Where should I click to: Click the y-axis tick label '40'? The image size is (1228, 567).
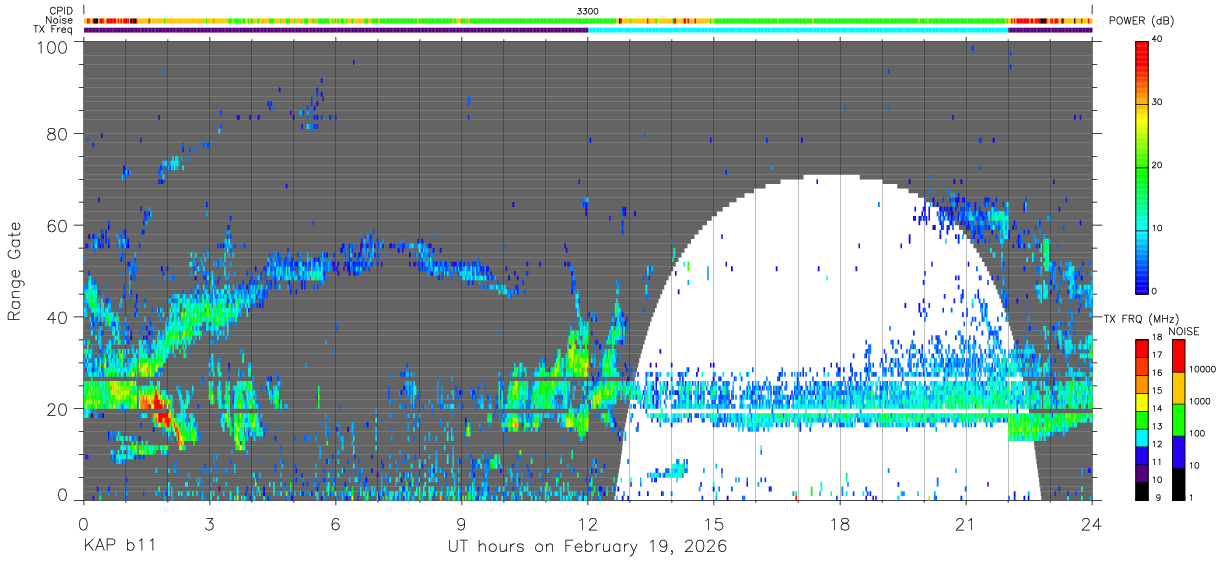coord(56,318)
